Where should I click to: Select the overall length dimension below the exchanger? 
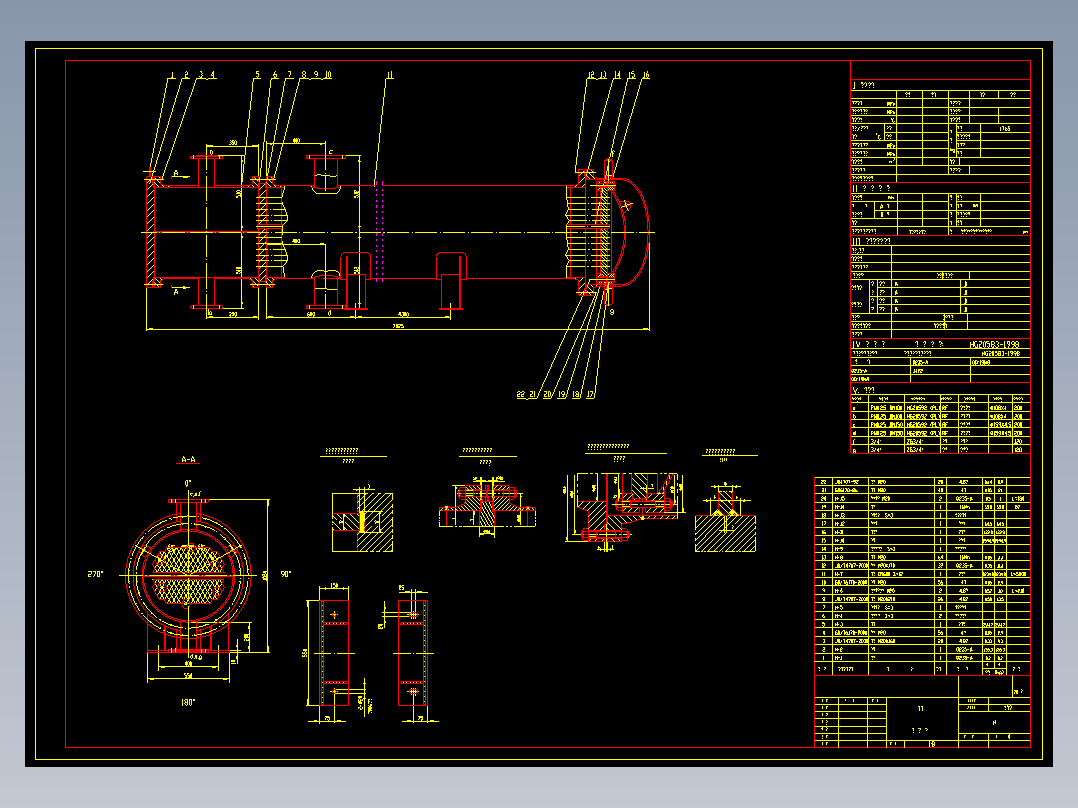tap(398, 327)
